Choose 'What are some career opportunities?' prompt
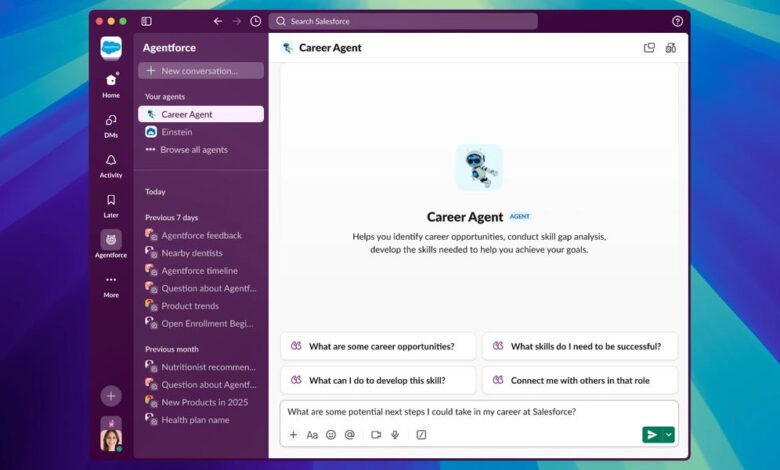Viewport: 780px width, 470px height. (x=378, y=346)
